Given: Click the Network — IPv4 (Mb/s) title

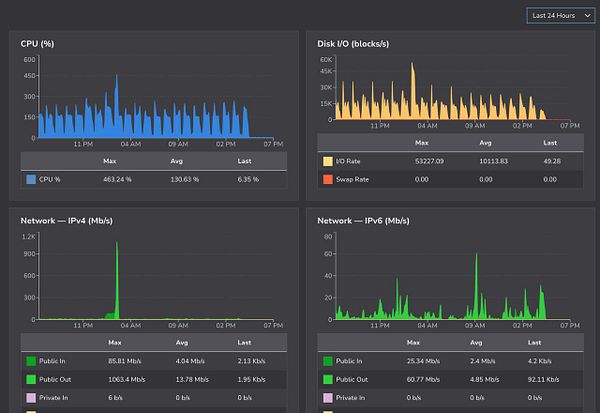Looking at the screenshot, I should 67,221.
